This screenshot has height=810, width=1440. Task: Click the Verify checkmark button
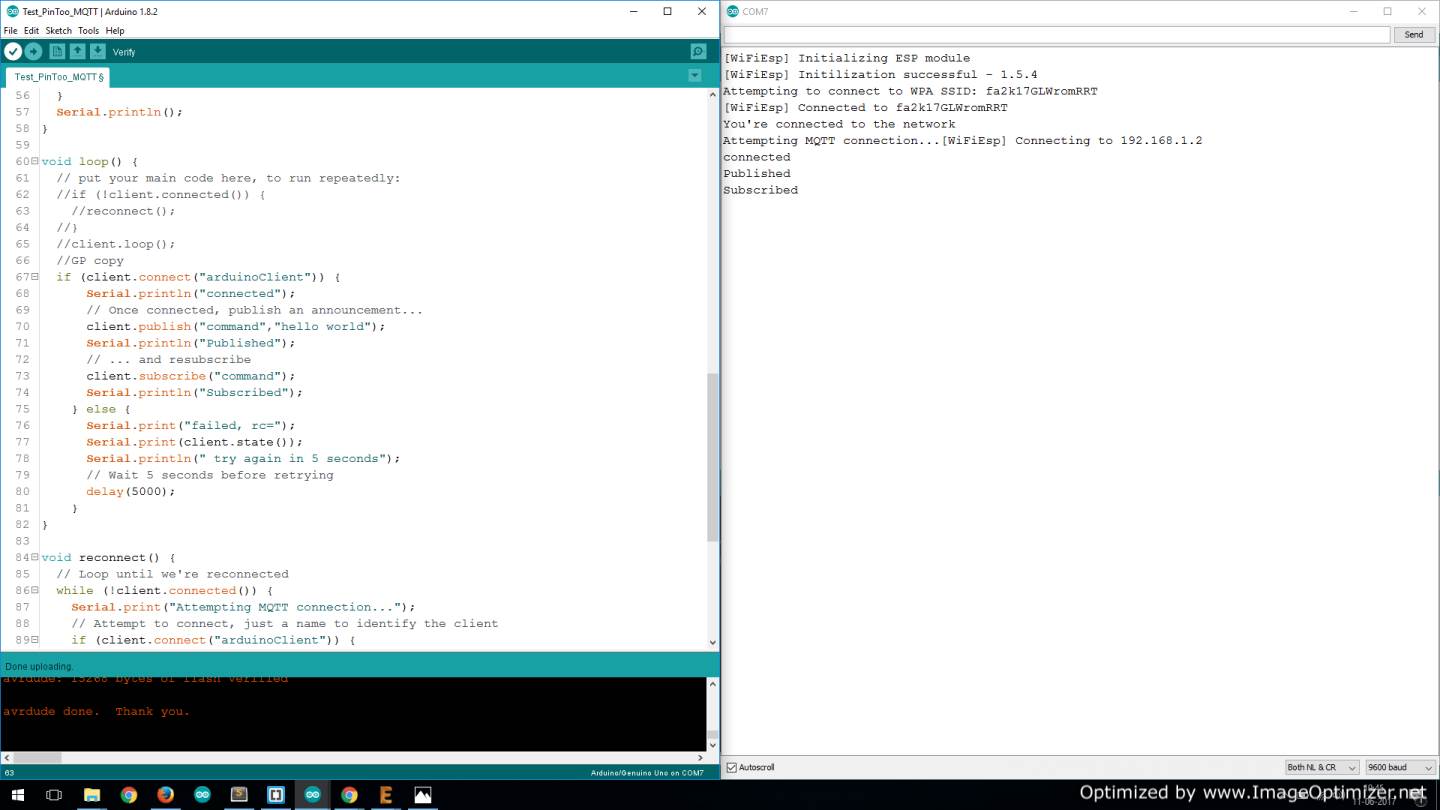point(13,51)
